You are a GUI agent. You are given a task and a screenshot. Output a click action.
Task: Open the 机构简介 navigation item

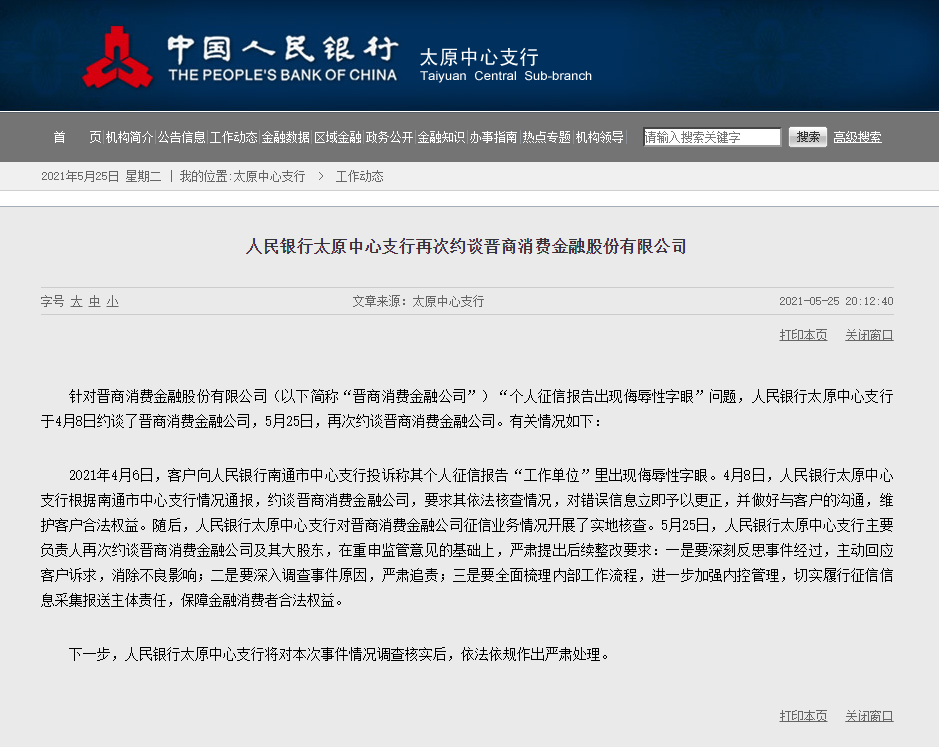coord(130,137)
